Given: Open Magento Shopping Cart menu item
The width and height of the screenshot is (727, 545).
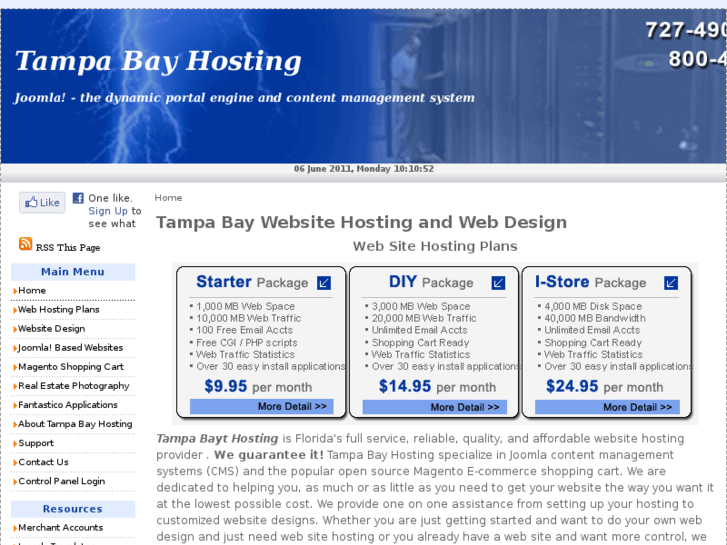Looking at the screenshot, I should tap(71, 367).
